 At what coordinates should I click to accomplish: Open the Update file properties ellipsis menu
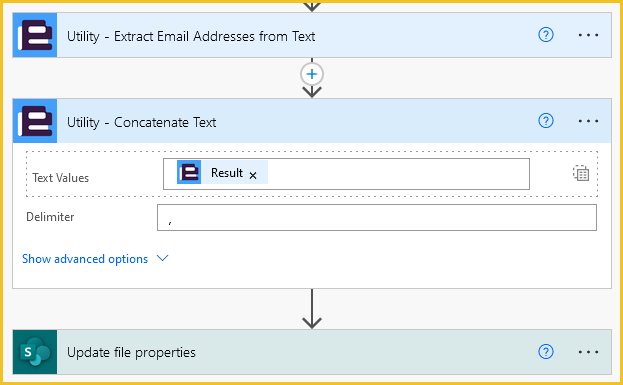[x=588, y=352]
